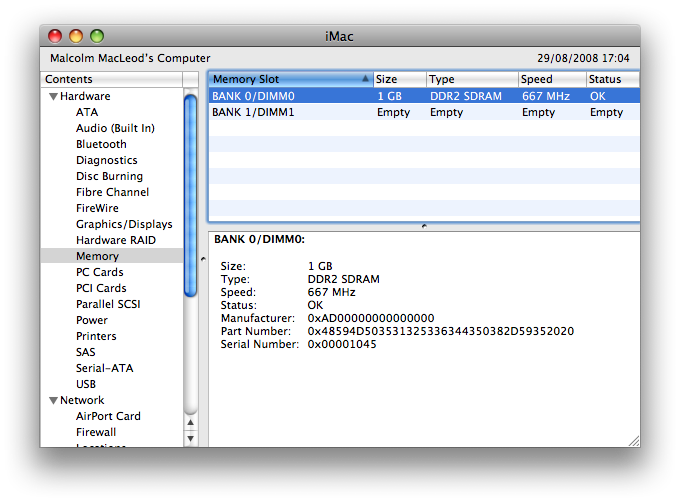Click the Serial Number value 0x00001045
Screen dimensions: 680x502
pos(342,344)
